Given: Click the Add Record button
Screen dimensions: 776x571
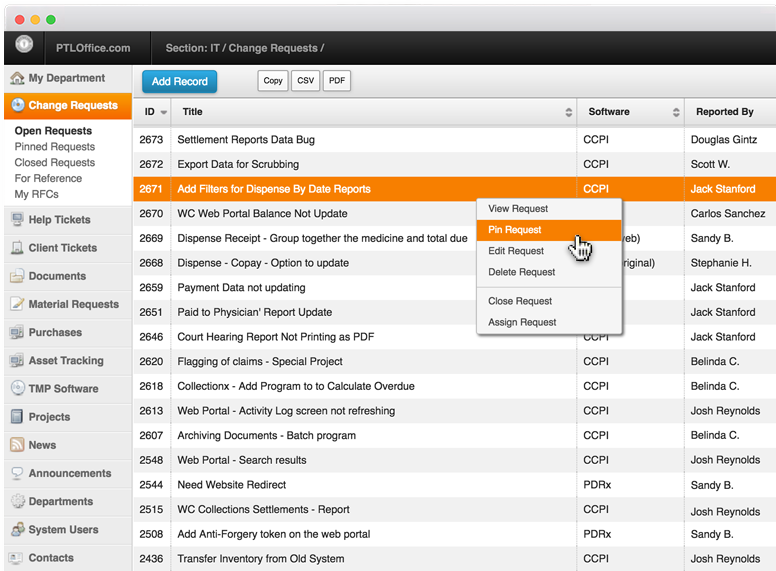Looking at the screenshot, I should 180,82.
